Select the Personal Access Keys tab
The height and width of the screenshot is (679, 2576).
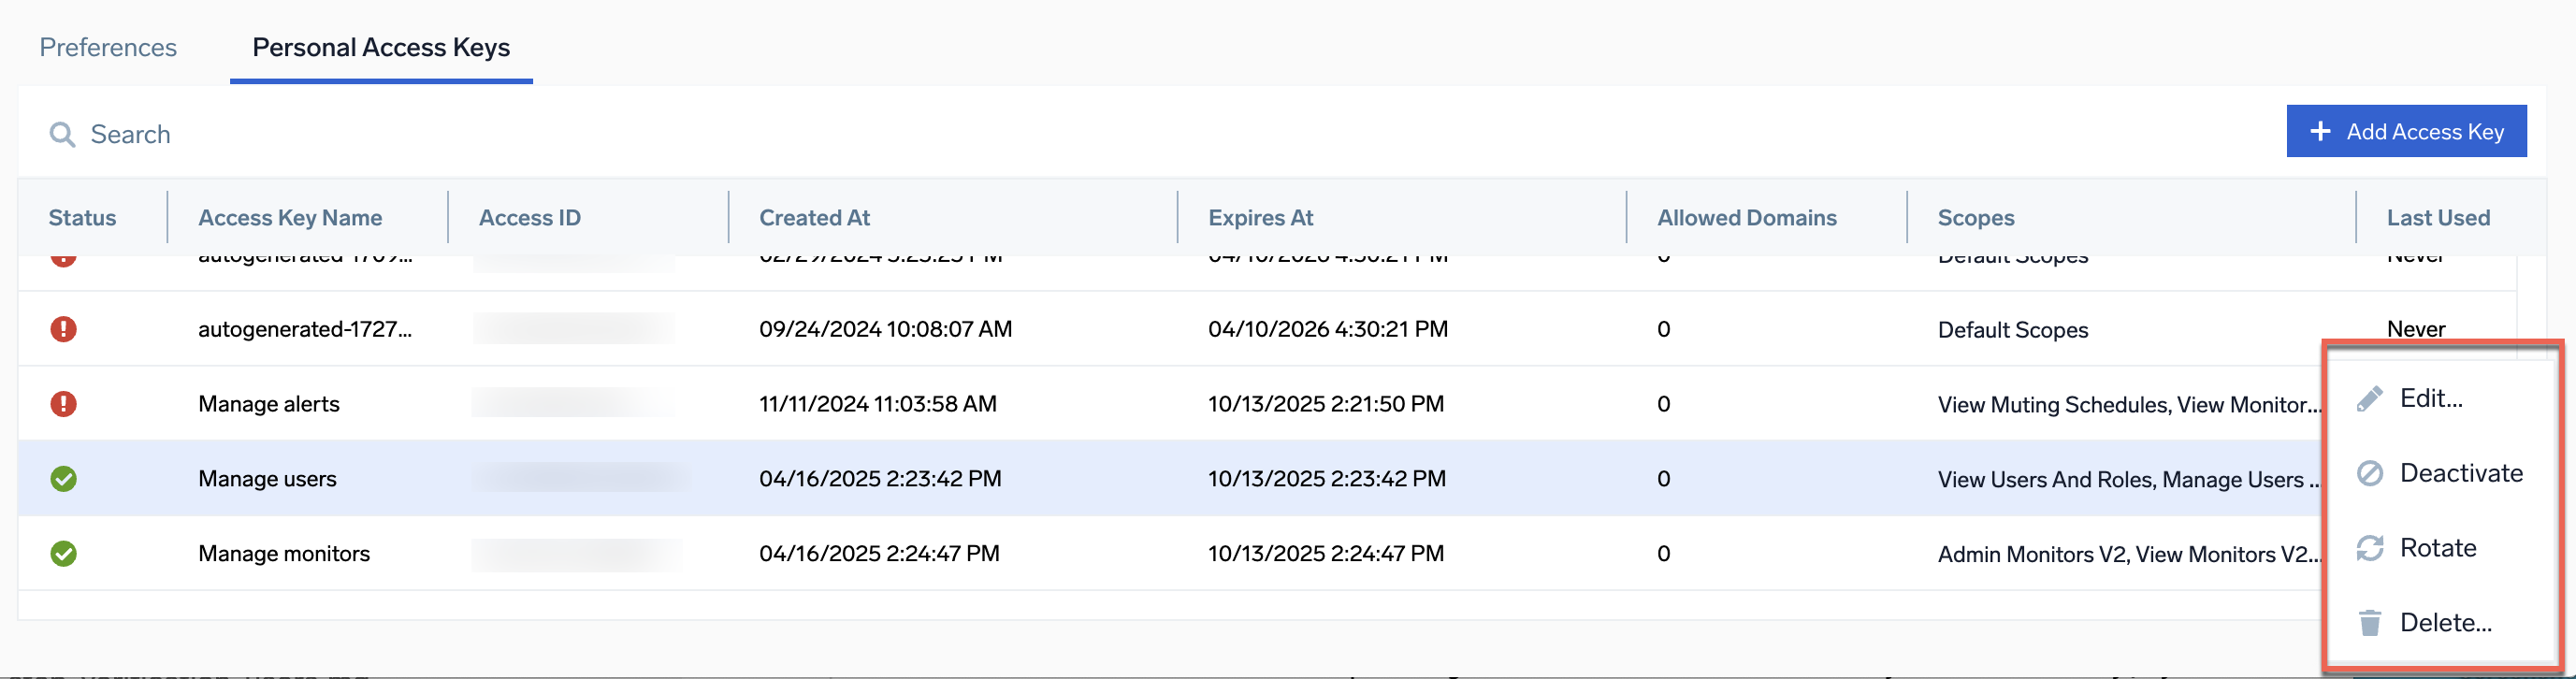380,47
